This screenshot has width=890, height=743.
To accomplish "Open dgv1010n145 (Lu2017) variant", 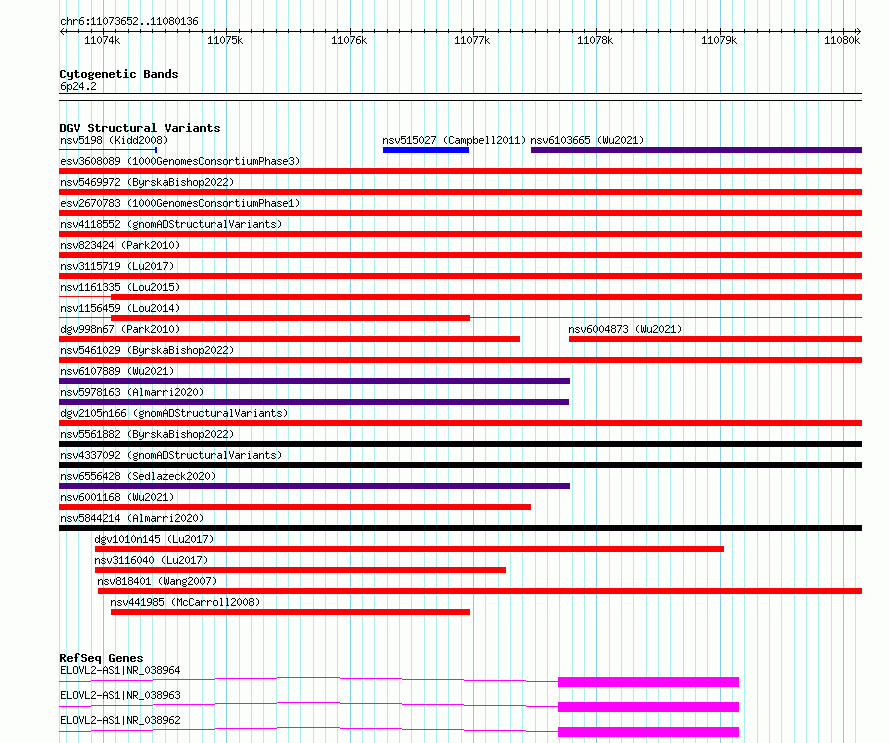I will (154, 539).
